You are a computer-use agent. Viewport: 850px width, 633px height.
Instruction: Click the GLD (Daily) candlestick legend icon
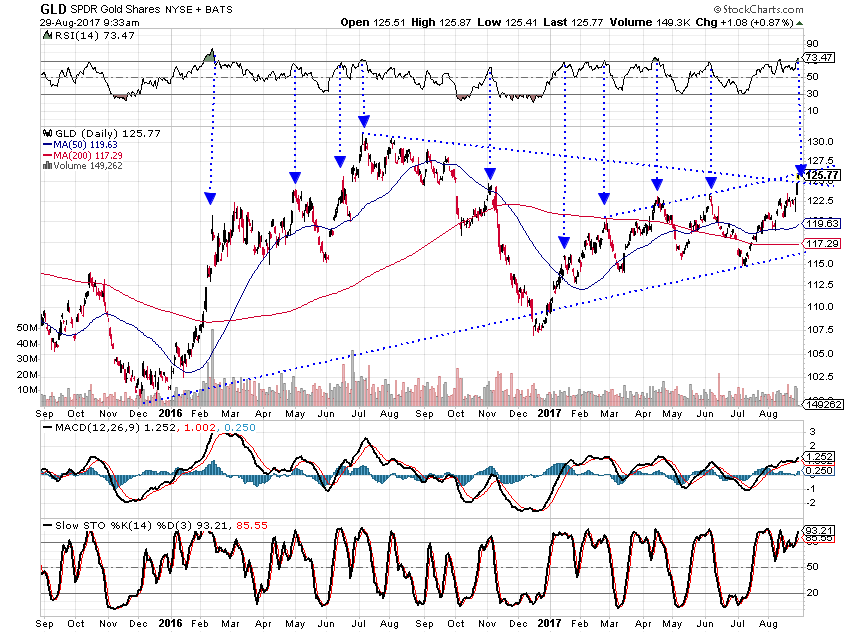pos(45,133)
